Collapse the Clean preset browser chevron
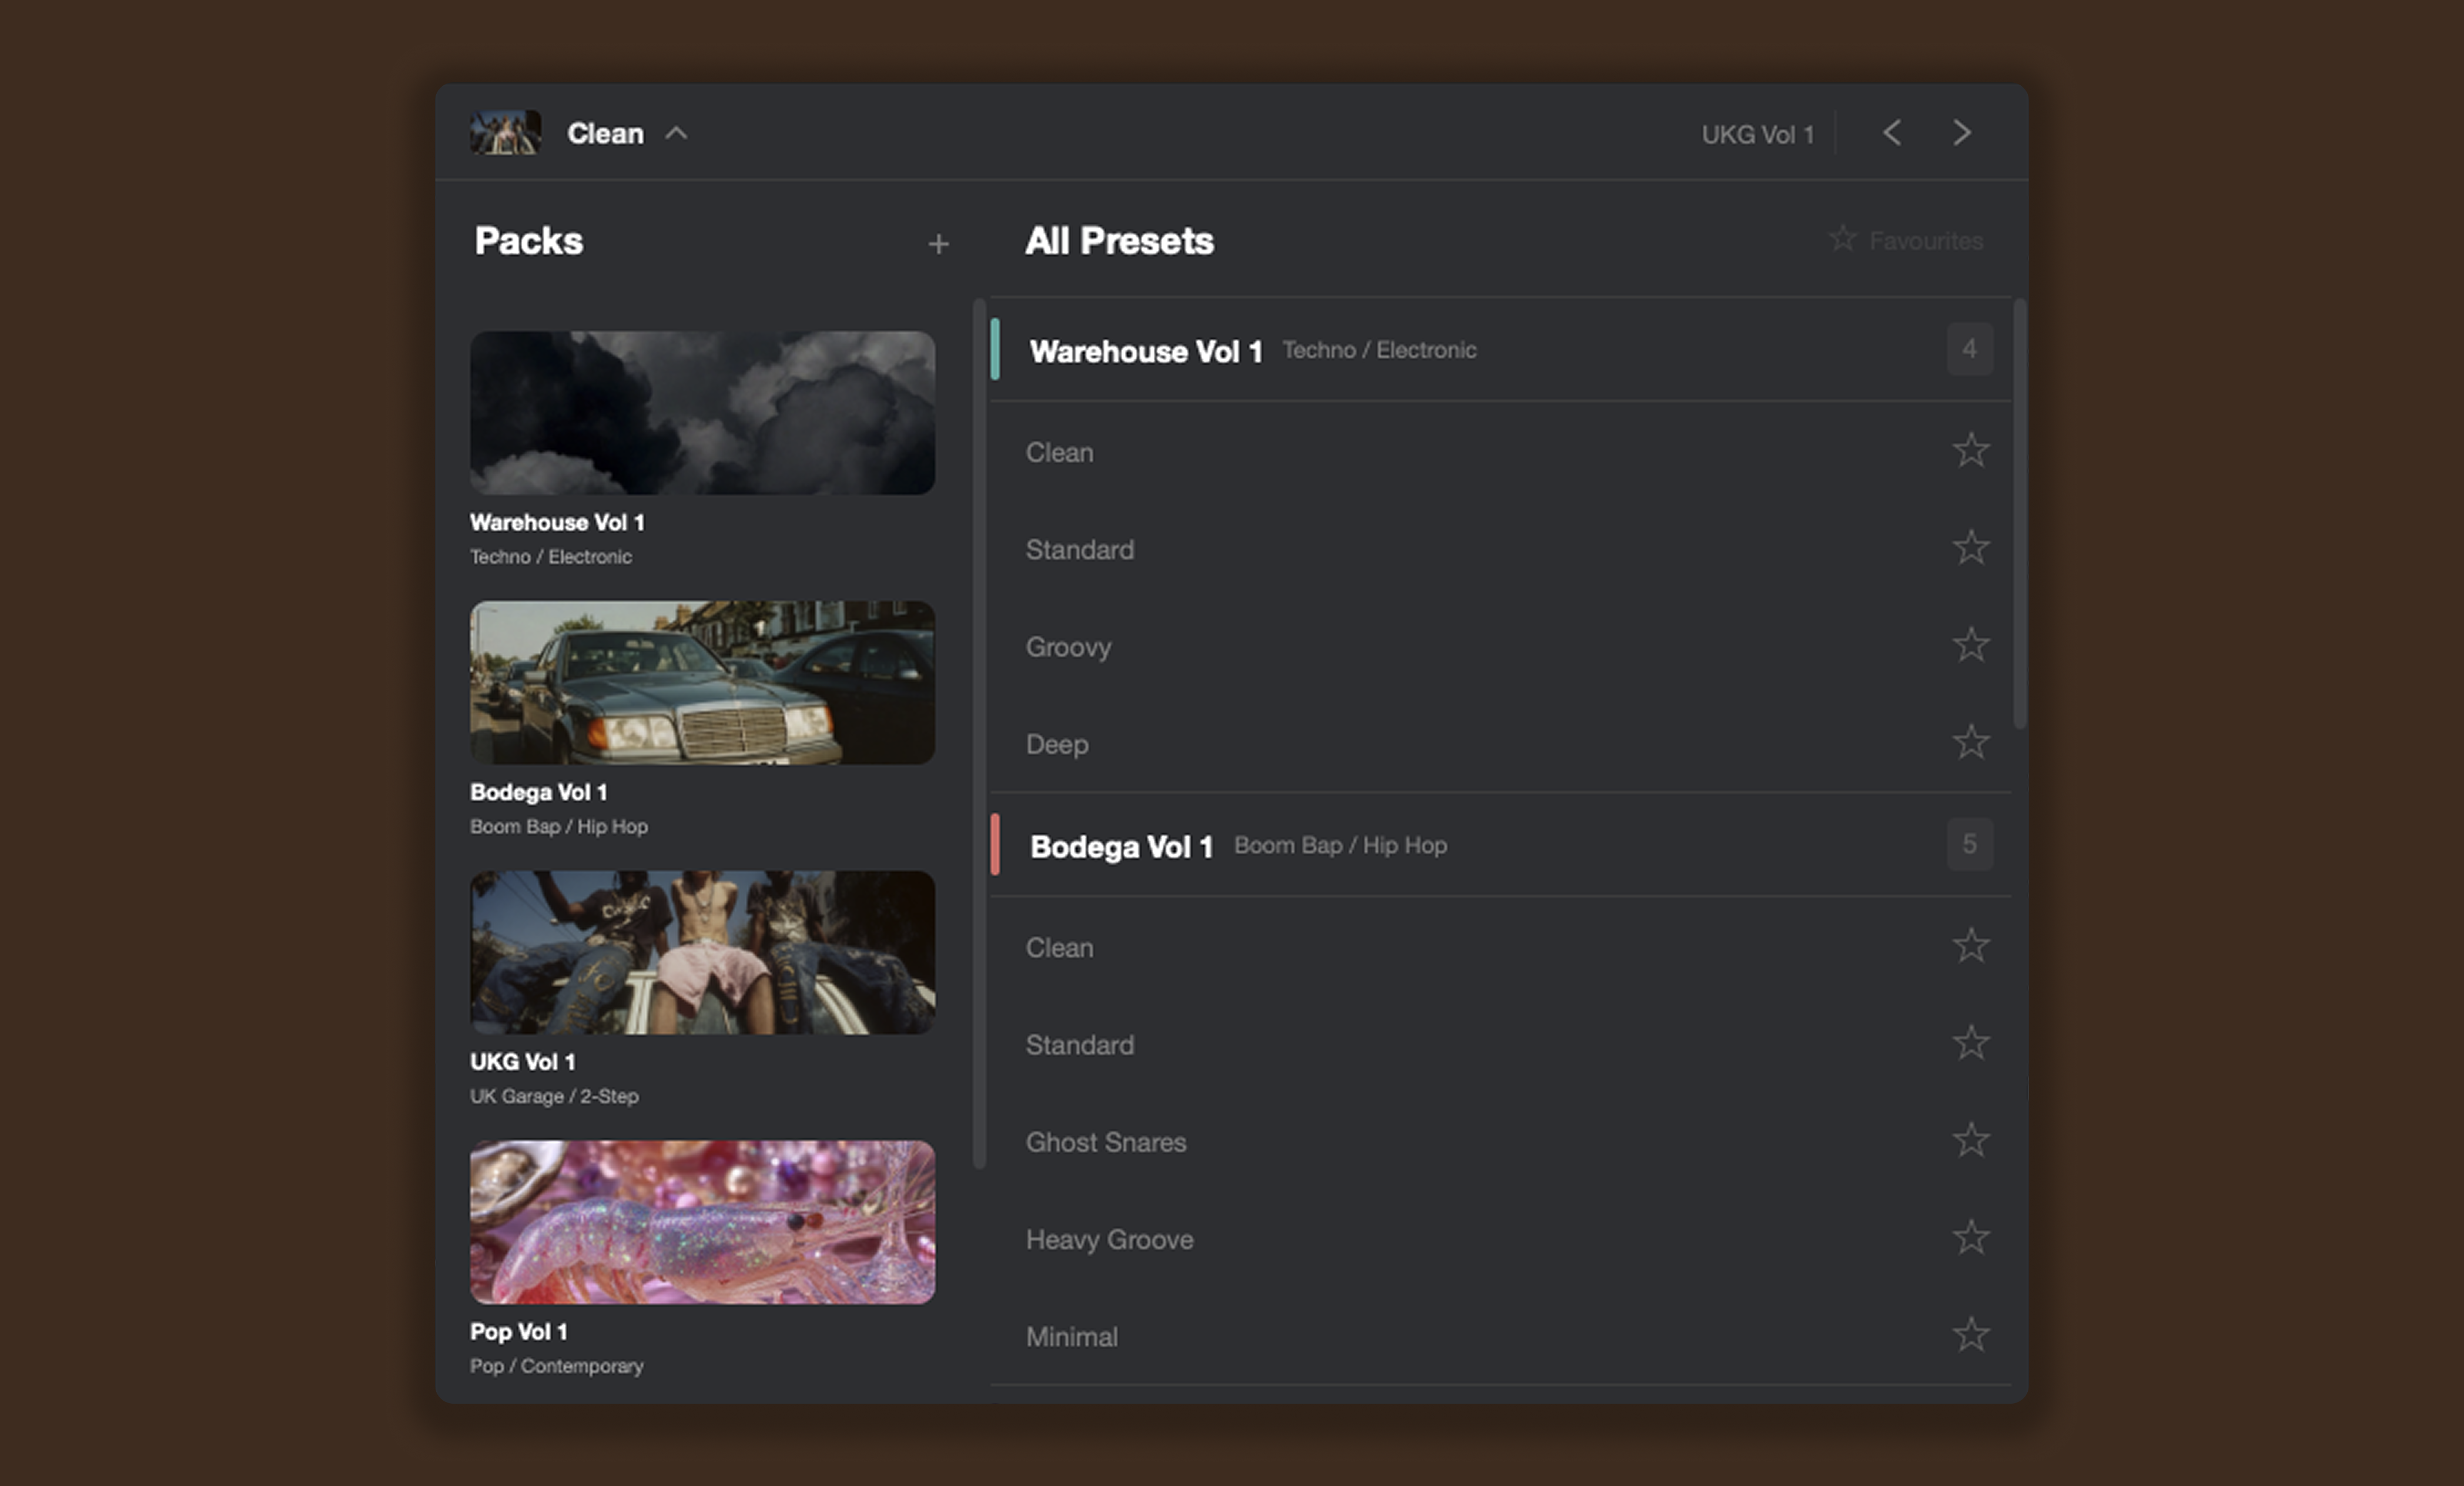The image size is (2464, 1486). [x=676, y=133]
